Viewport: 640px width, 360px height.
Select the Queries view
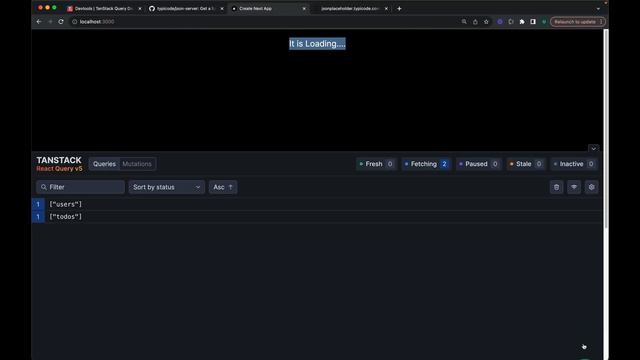pos(104,164)
